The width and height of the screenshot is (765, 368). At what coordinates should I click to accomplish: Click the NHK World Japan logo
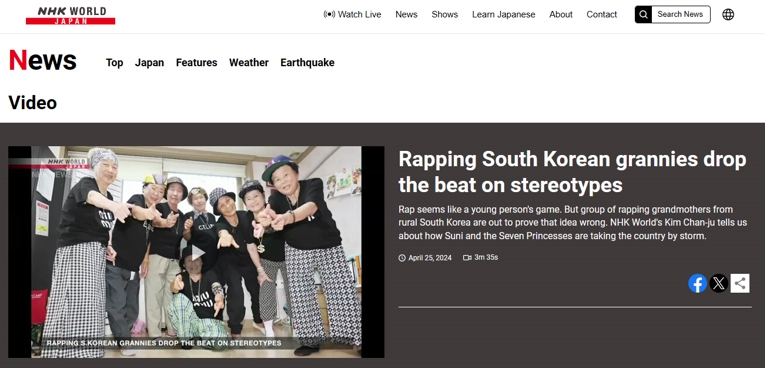pos(71,15)
